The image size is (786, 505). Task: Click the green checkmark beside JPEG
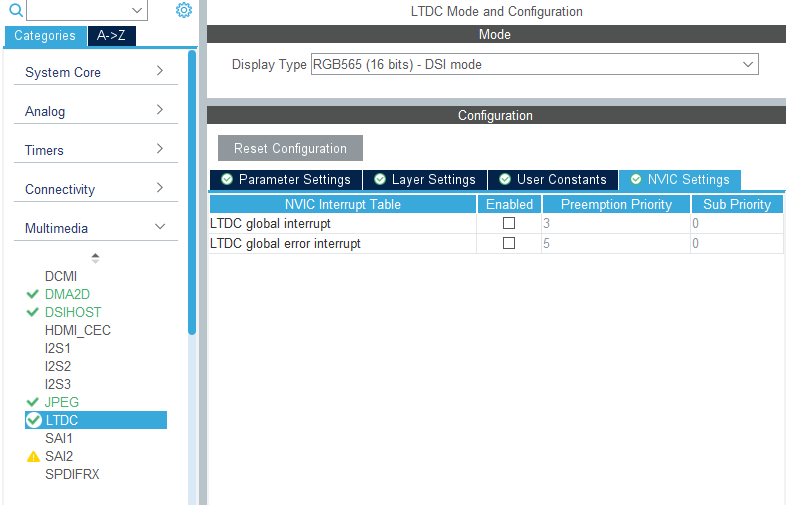(33, 402)
